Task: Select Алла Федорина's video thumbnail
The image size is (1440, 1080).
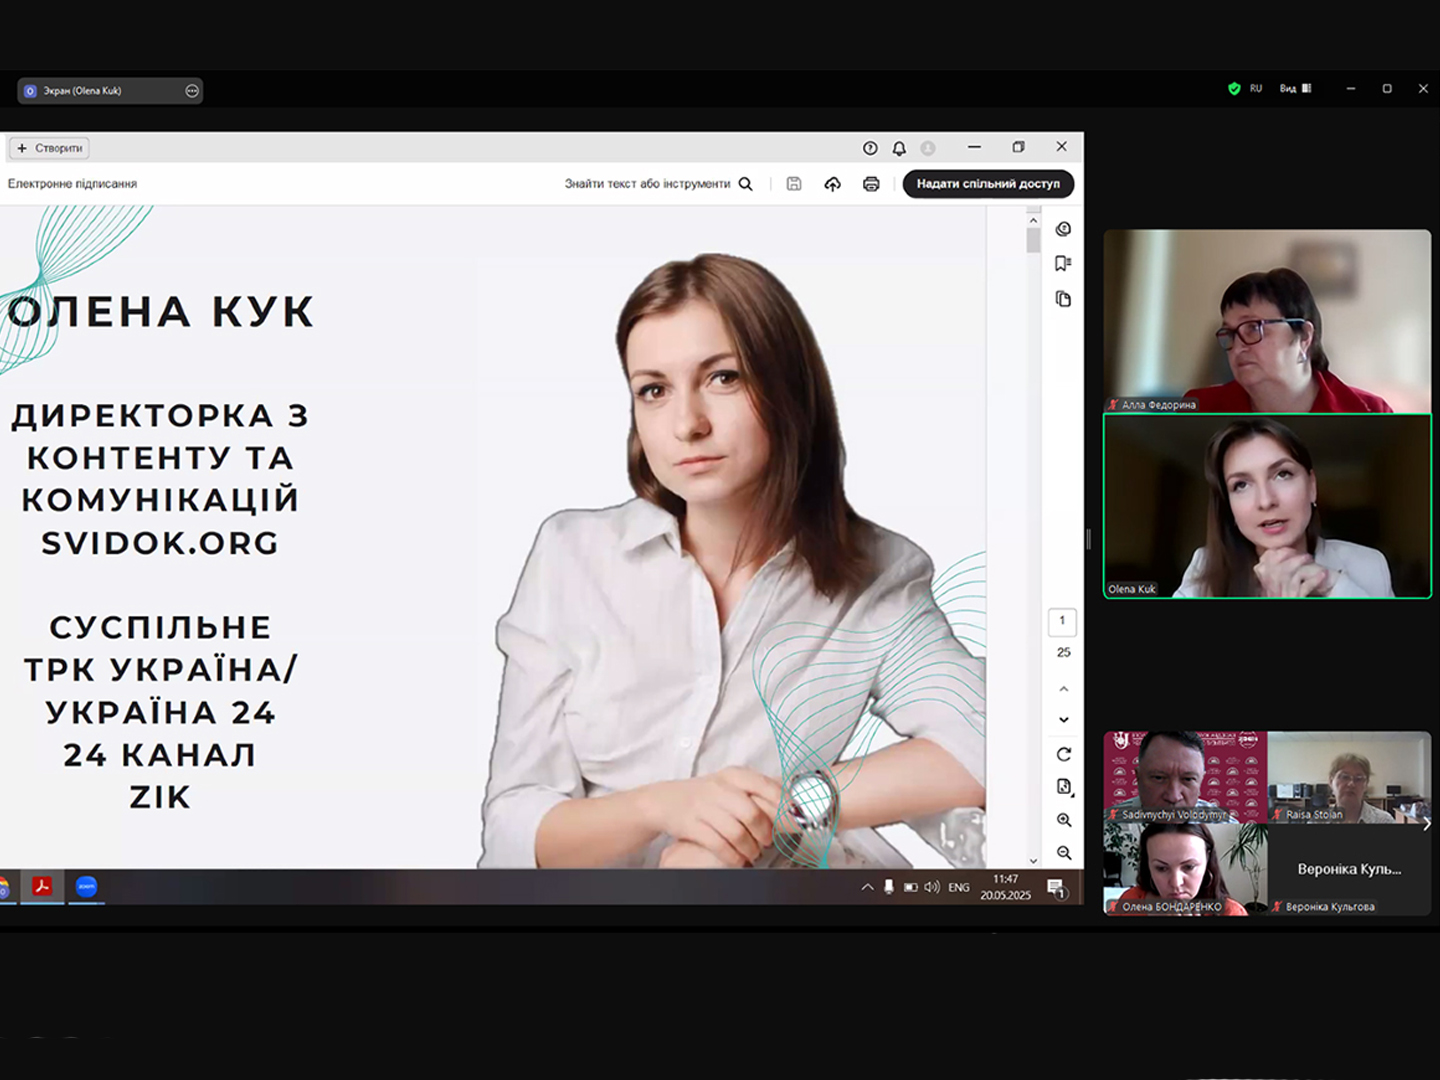Action: 1267,321
